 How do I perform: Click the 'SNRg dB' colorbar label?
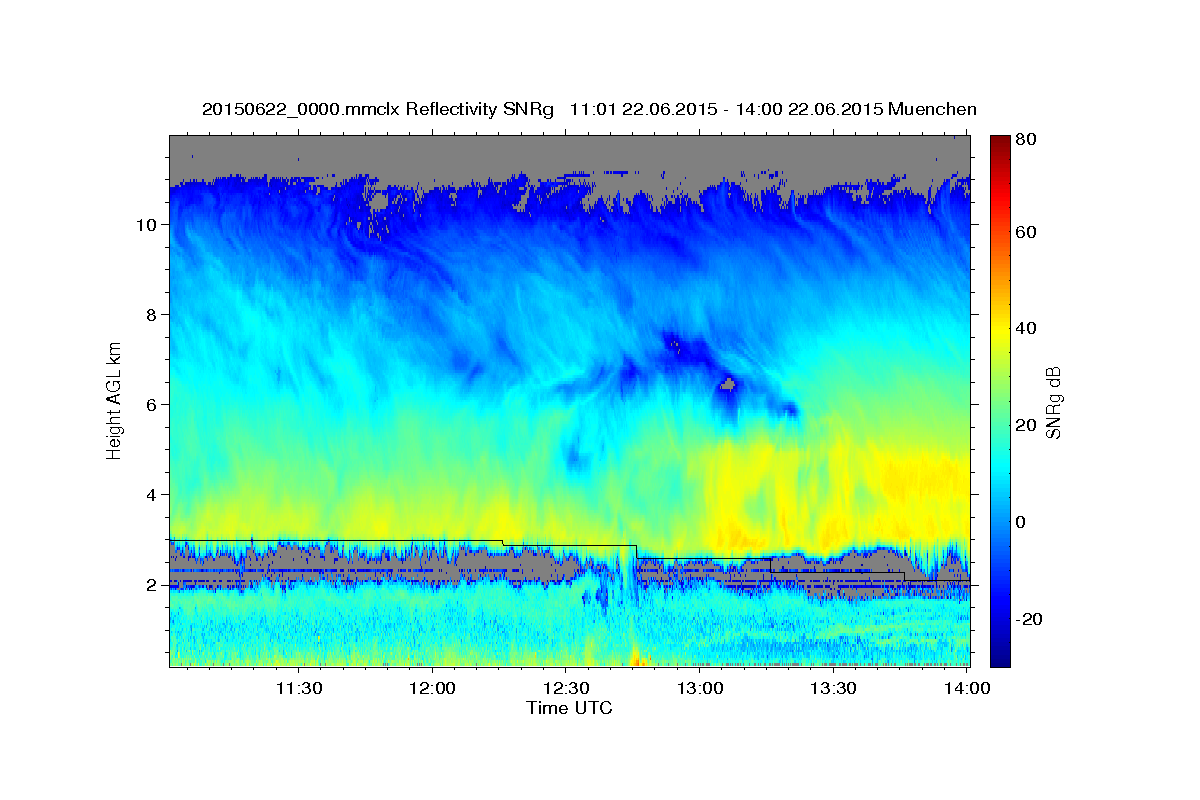[x=1052, y=401]
